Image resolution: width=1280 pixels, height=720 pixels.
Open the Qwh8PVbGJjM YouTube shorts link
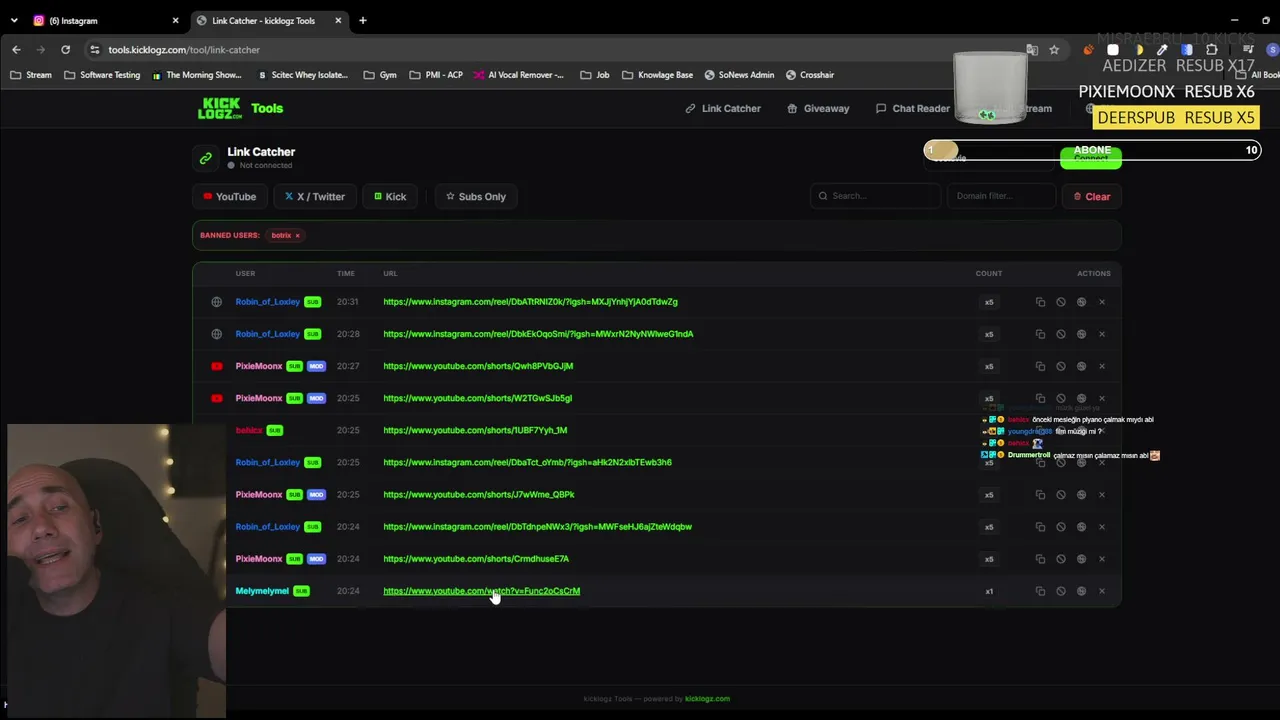point(478,366)
